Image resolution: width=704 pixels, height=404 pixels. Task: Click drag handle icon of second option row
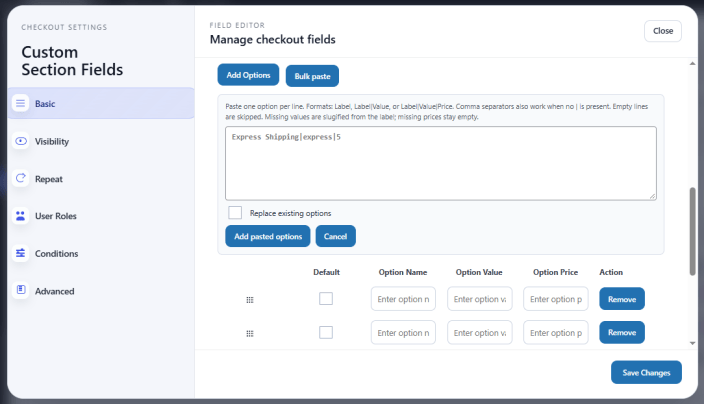click(x=250, y=334)
